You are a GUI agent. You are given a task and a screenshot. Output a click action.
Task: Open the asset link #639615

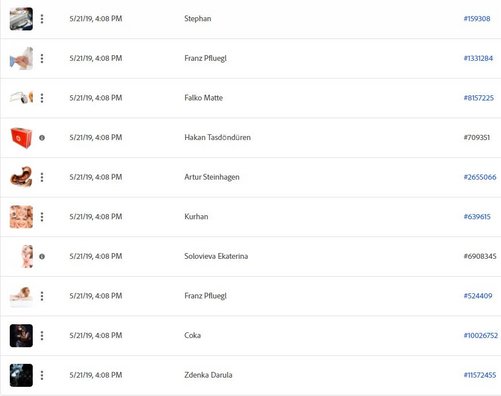(x=477, y=217)
